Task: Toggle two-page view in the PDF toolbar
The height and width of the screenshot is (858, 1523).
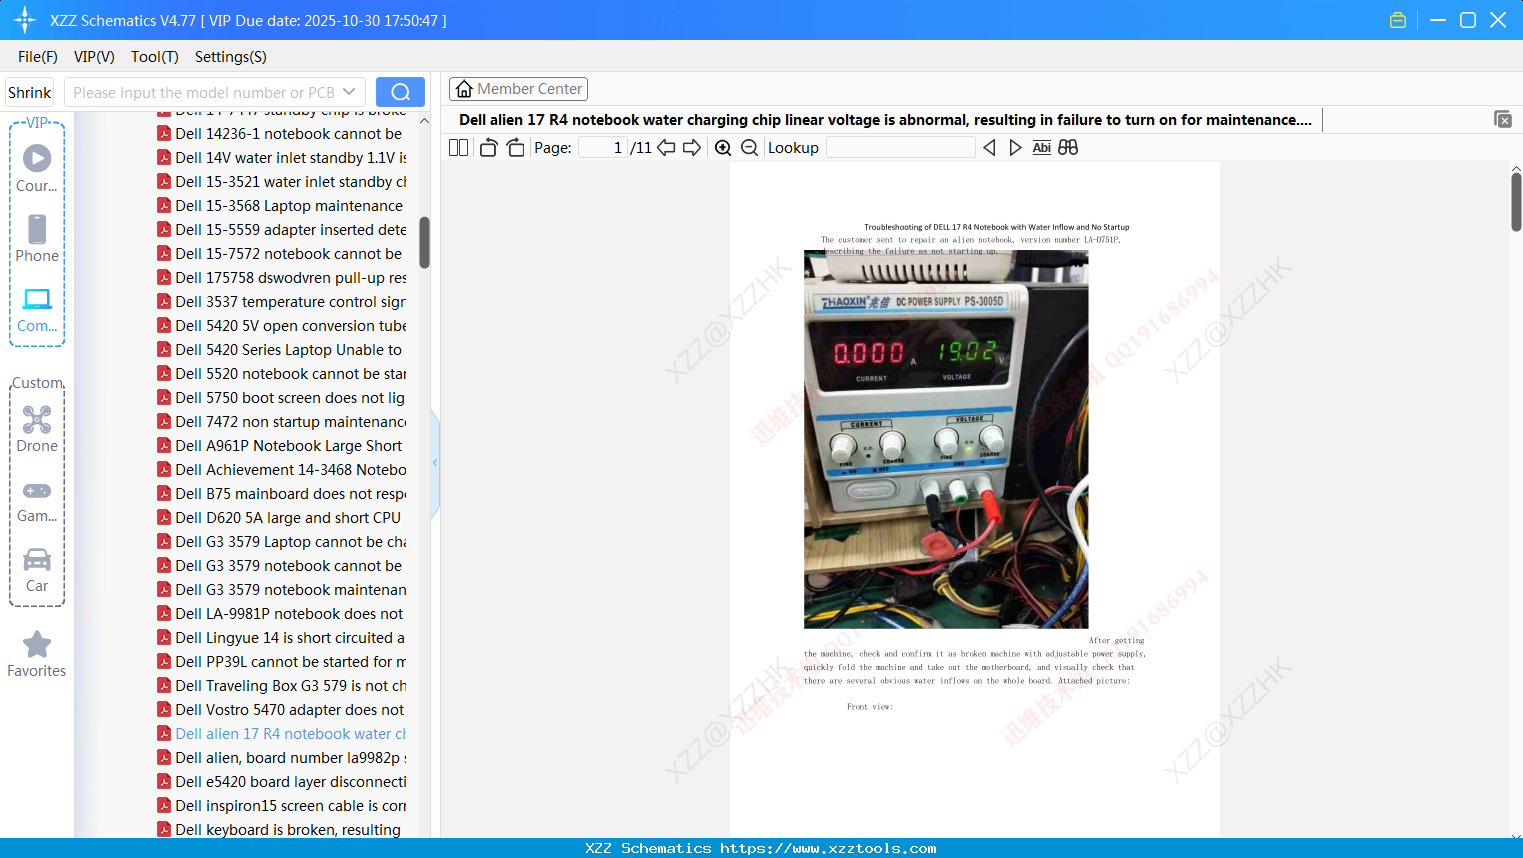Action: pyautogui.click(x=458, y=148)
